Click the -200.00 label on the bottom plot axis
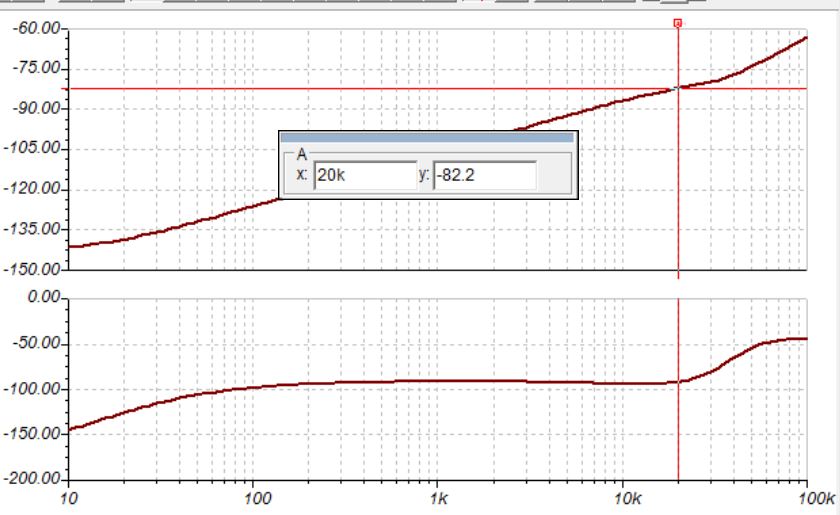The width and height of the screenshot is (840, 515). pyautogui.click(x=32, y=478)
